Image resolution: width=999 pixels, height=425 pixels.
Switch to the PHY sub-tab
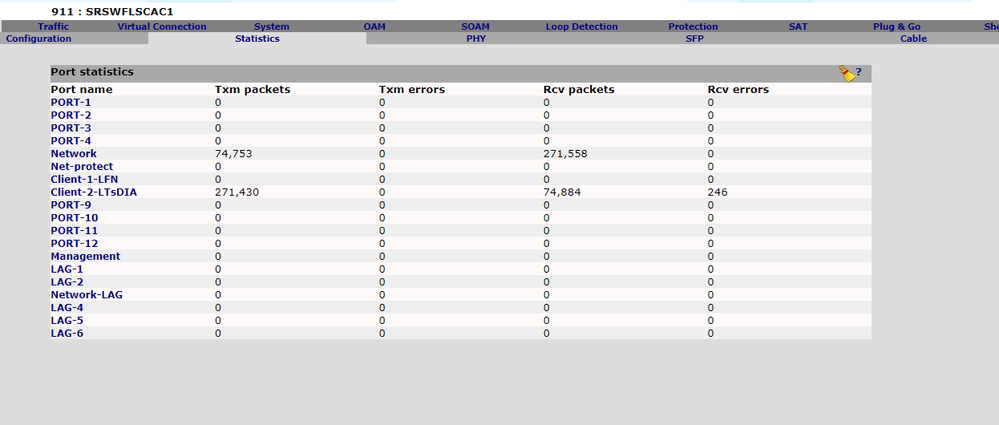click(x=476, y=39)
